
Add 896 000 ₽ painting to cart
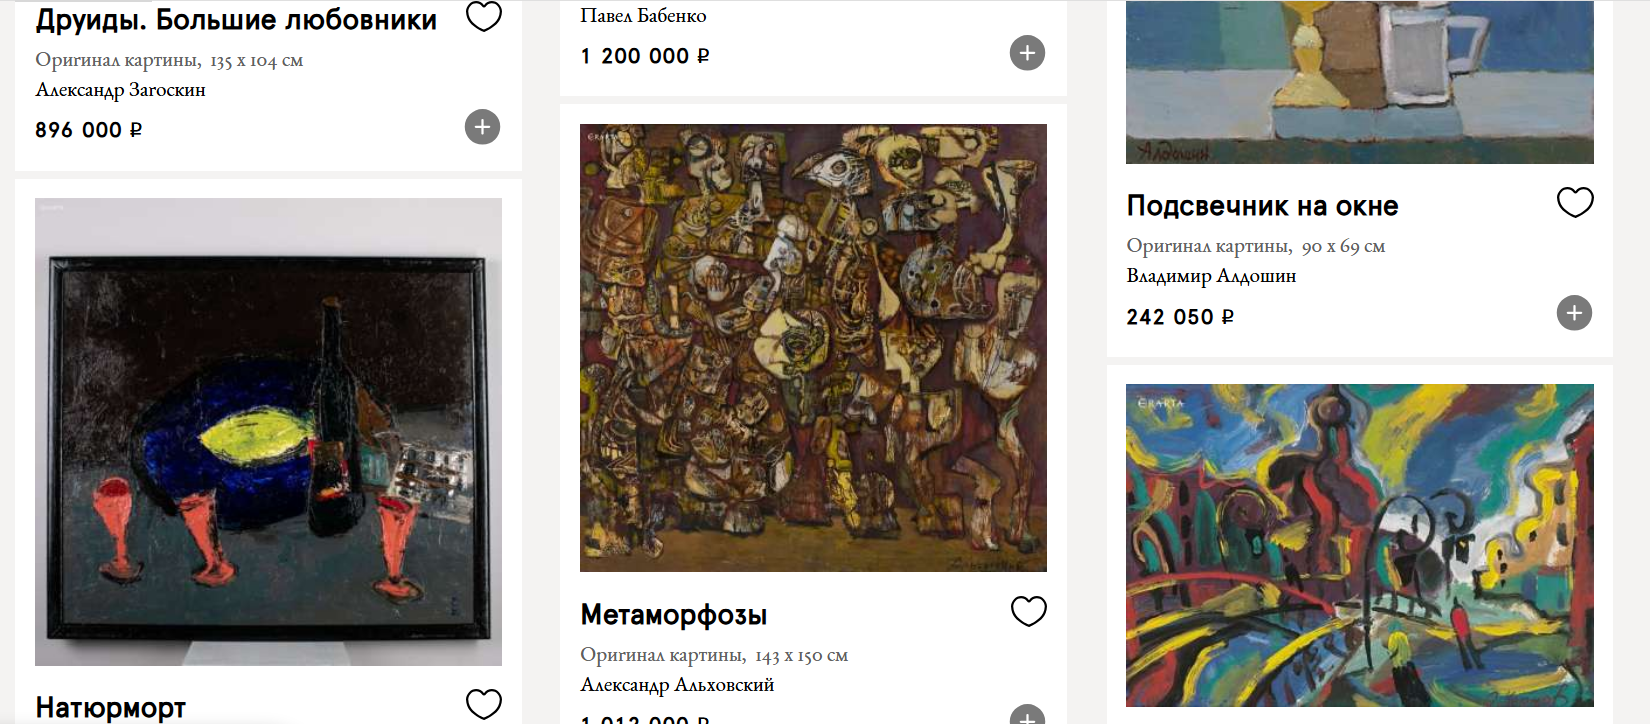(482, 127)
